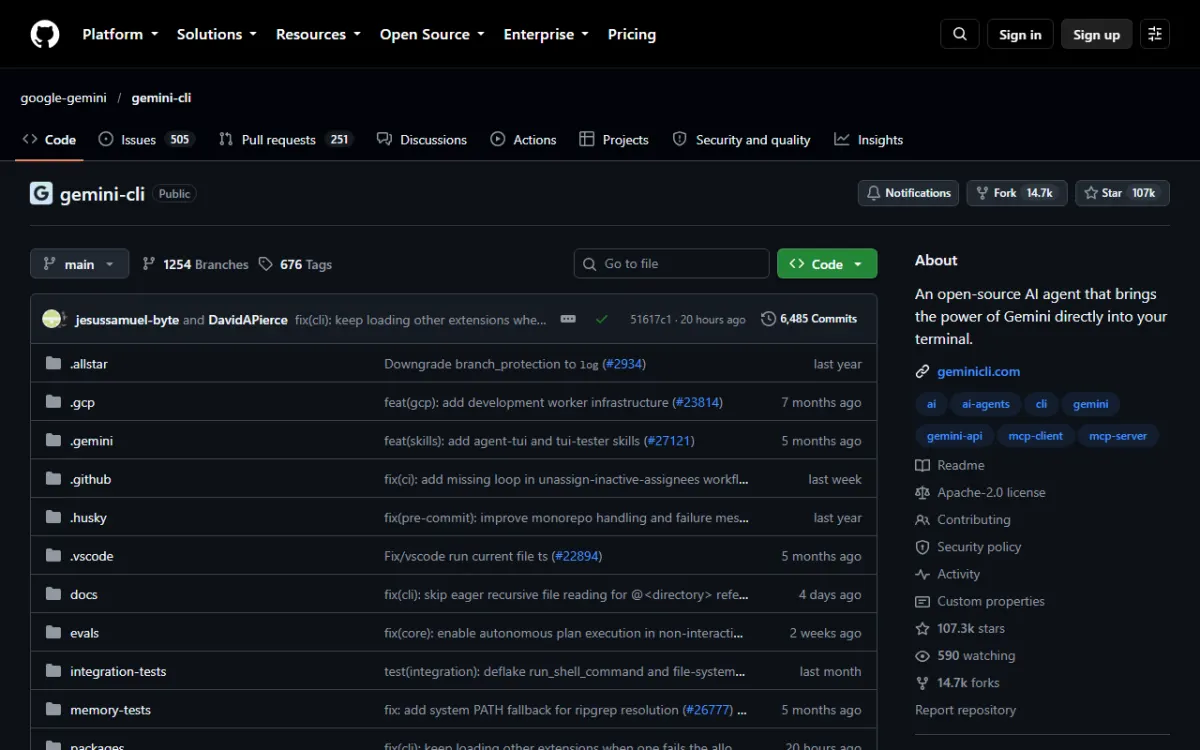This screenshot has width=1200, height=750.
Task: Click the Go to file search field
Action: click(672, 264)
